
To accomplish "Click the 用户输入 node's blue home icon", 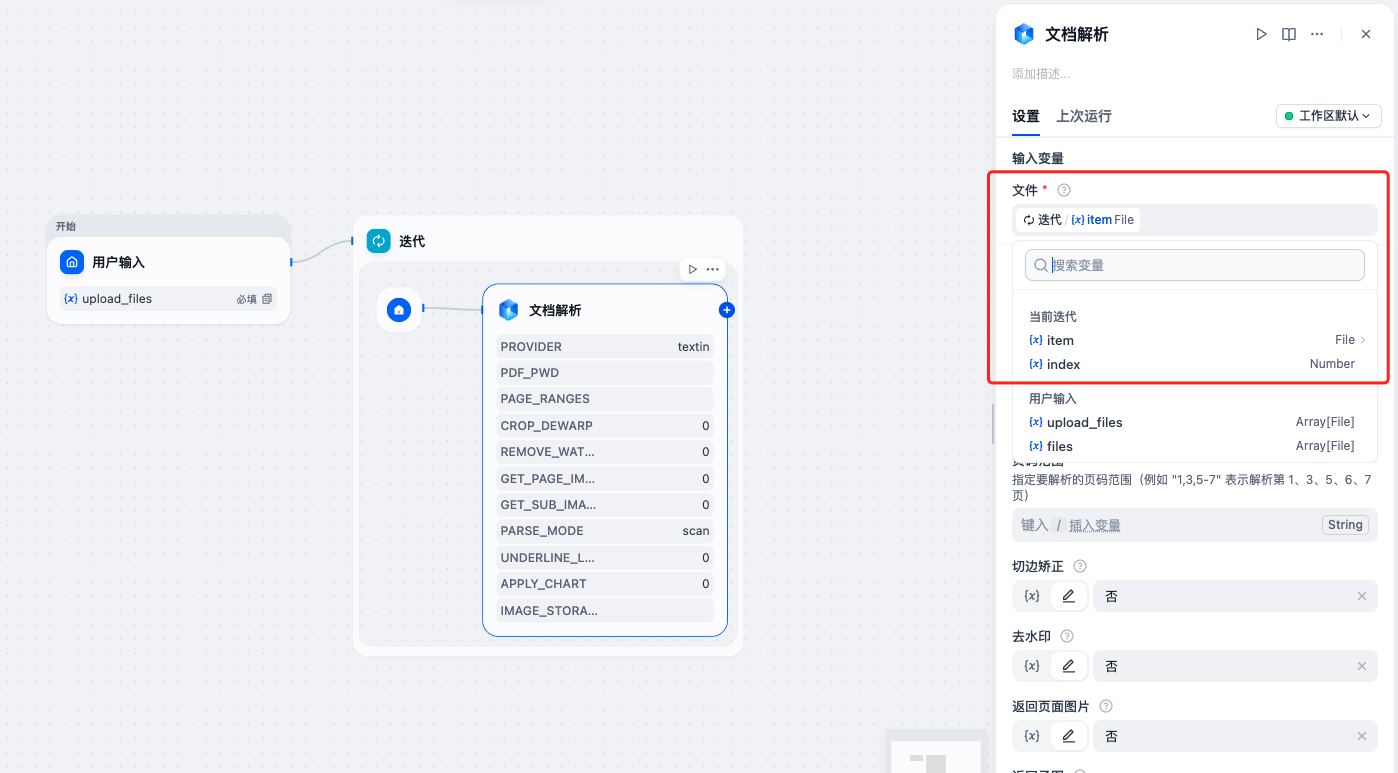I will tap(71, 262).
